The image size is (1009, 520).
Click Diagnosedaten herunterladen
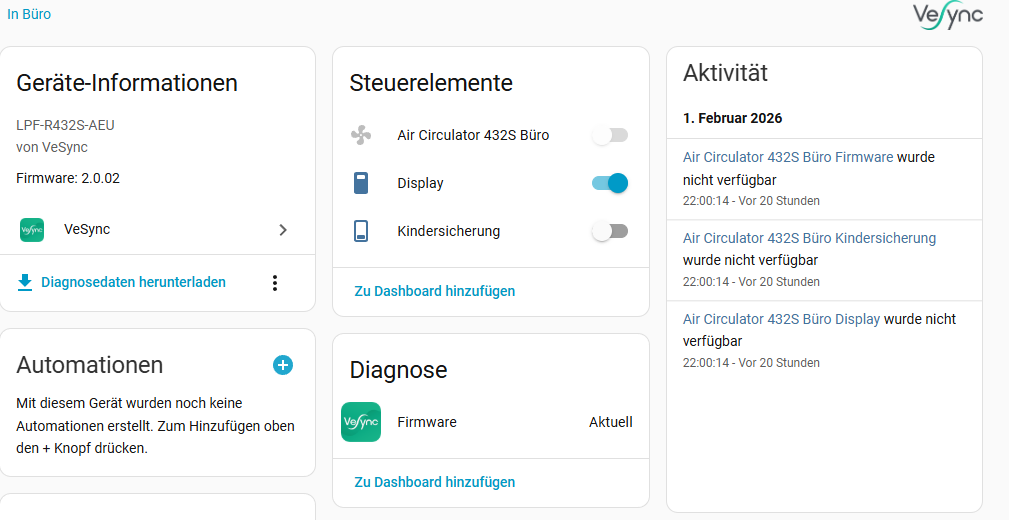[133, 283]
